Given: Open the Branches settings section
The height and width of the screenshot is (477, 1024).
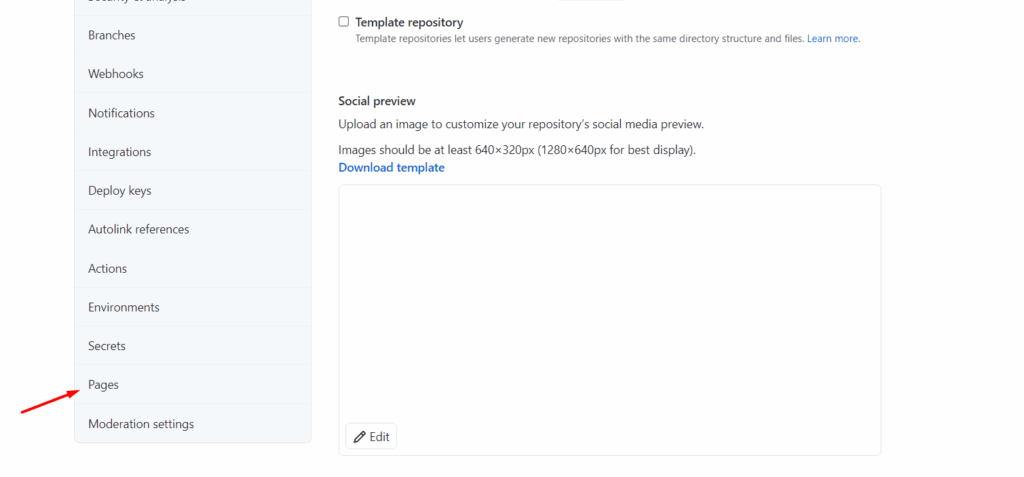Looking at the screenshot, I should pos(193,35).
